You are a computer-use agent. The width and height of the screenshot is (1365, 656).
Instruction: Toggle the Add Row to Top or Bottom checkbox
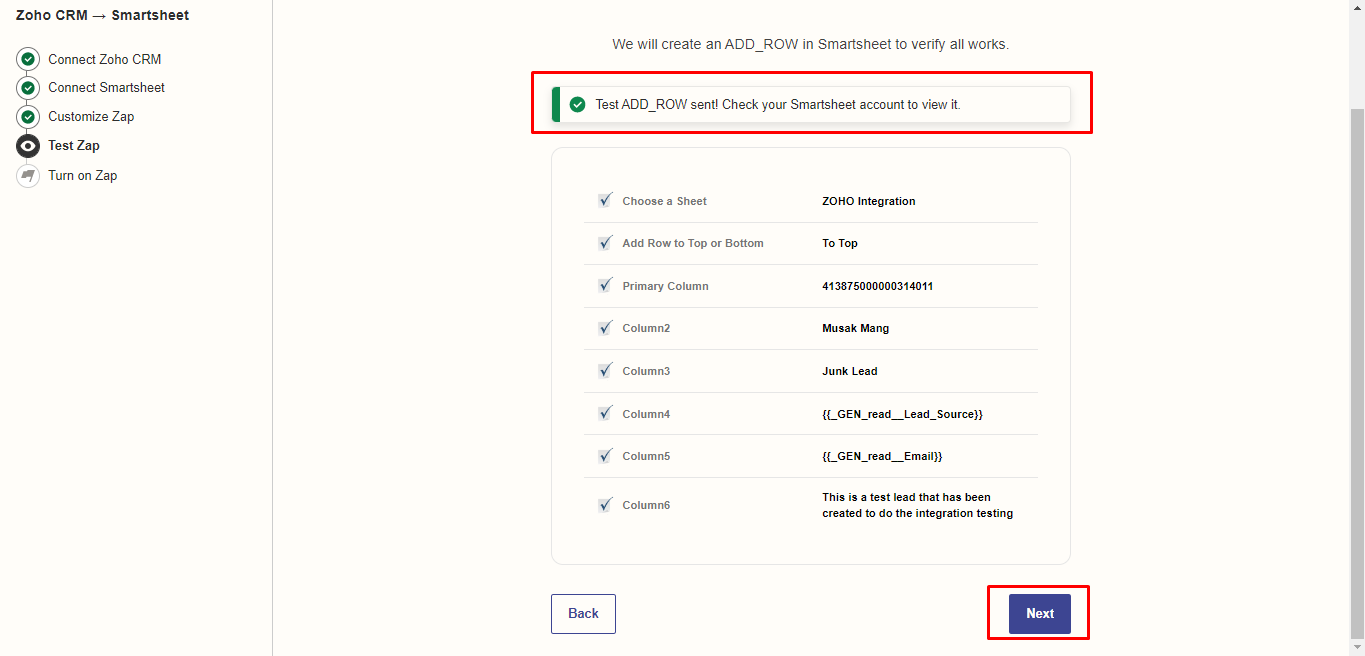[605, 242]
